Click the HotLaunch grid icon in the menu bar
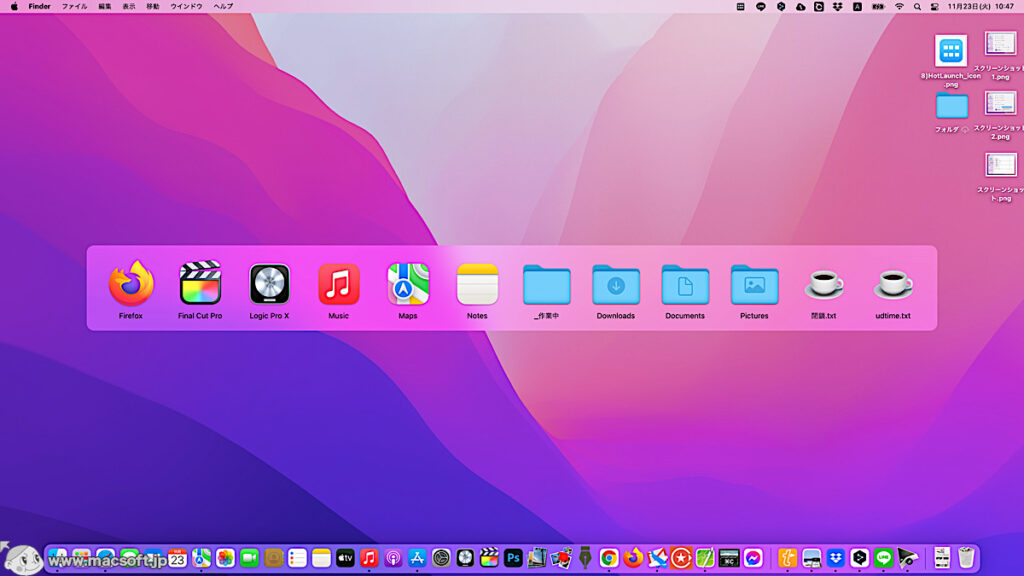Image resolution: width=1024 pixels, height=576 pixels. (741, 7)
